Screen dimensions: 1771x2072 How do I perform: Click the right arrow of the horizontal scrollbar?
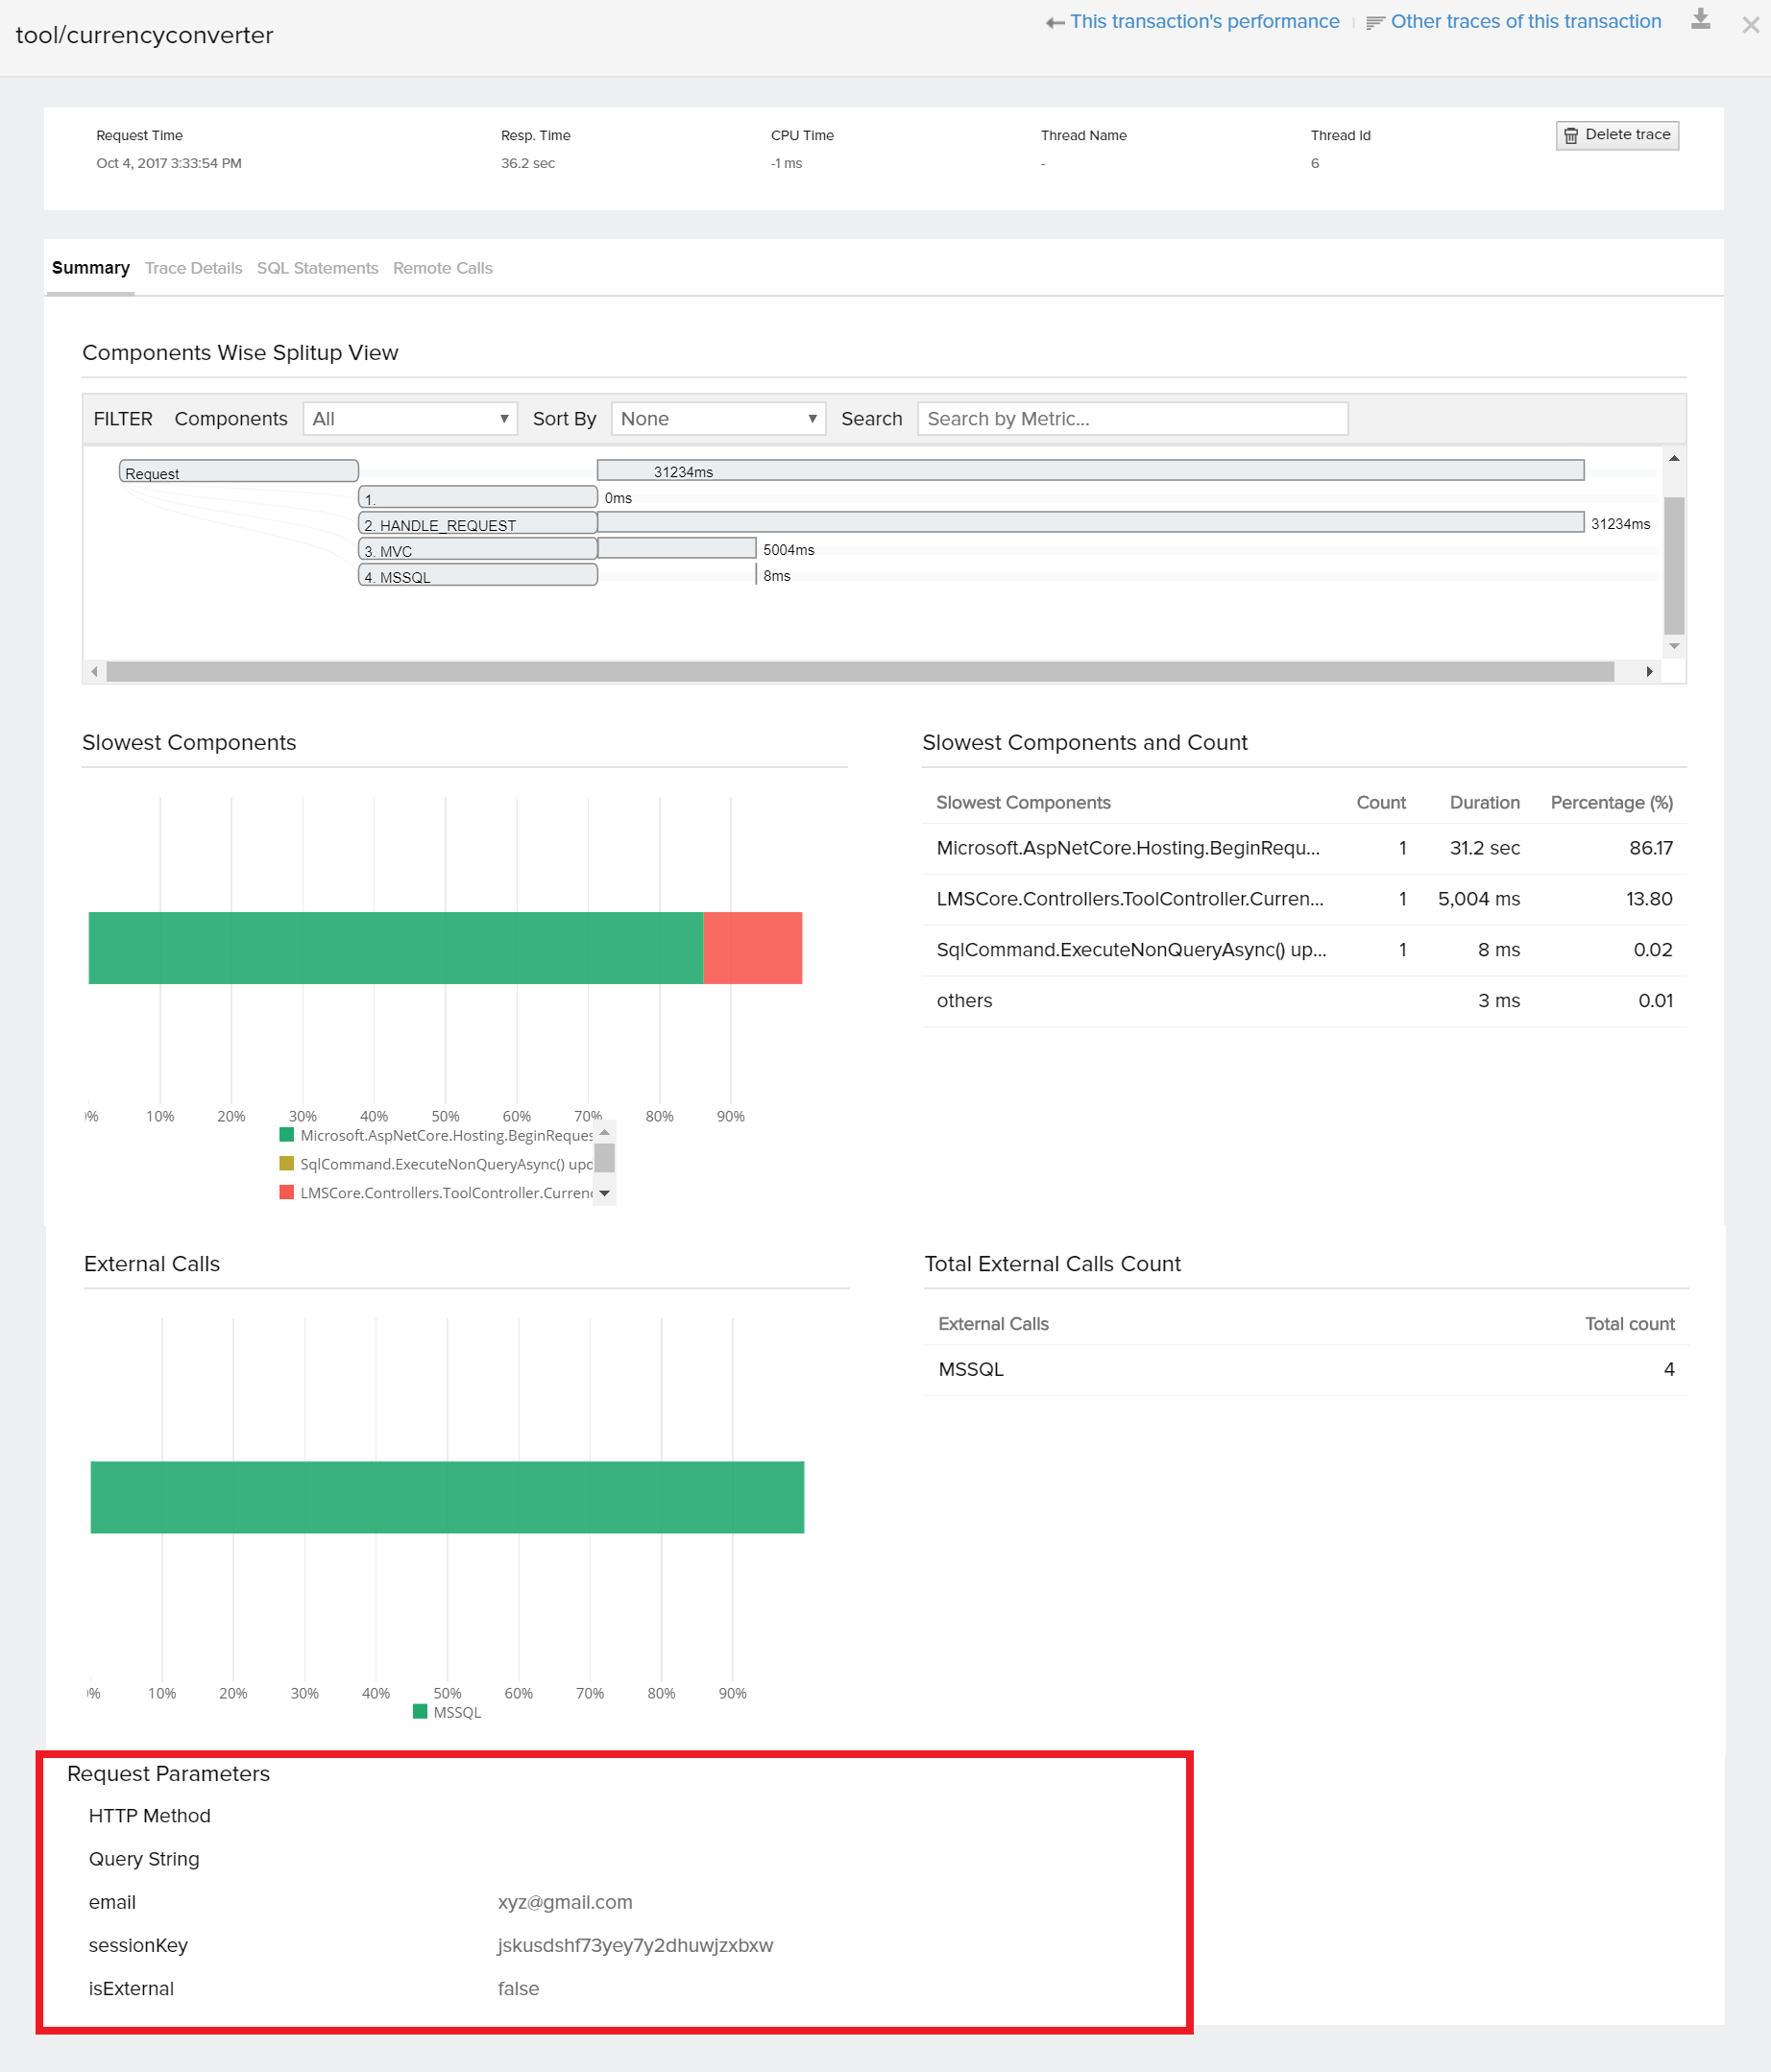tap(1651, 671)
